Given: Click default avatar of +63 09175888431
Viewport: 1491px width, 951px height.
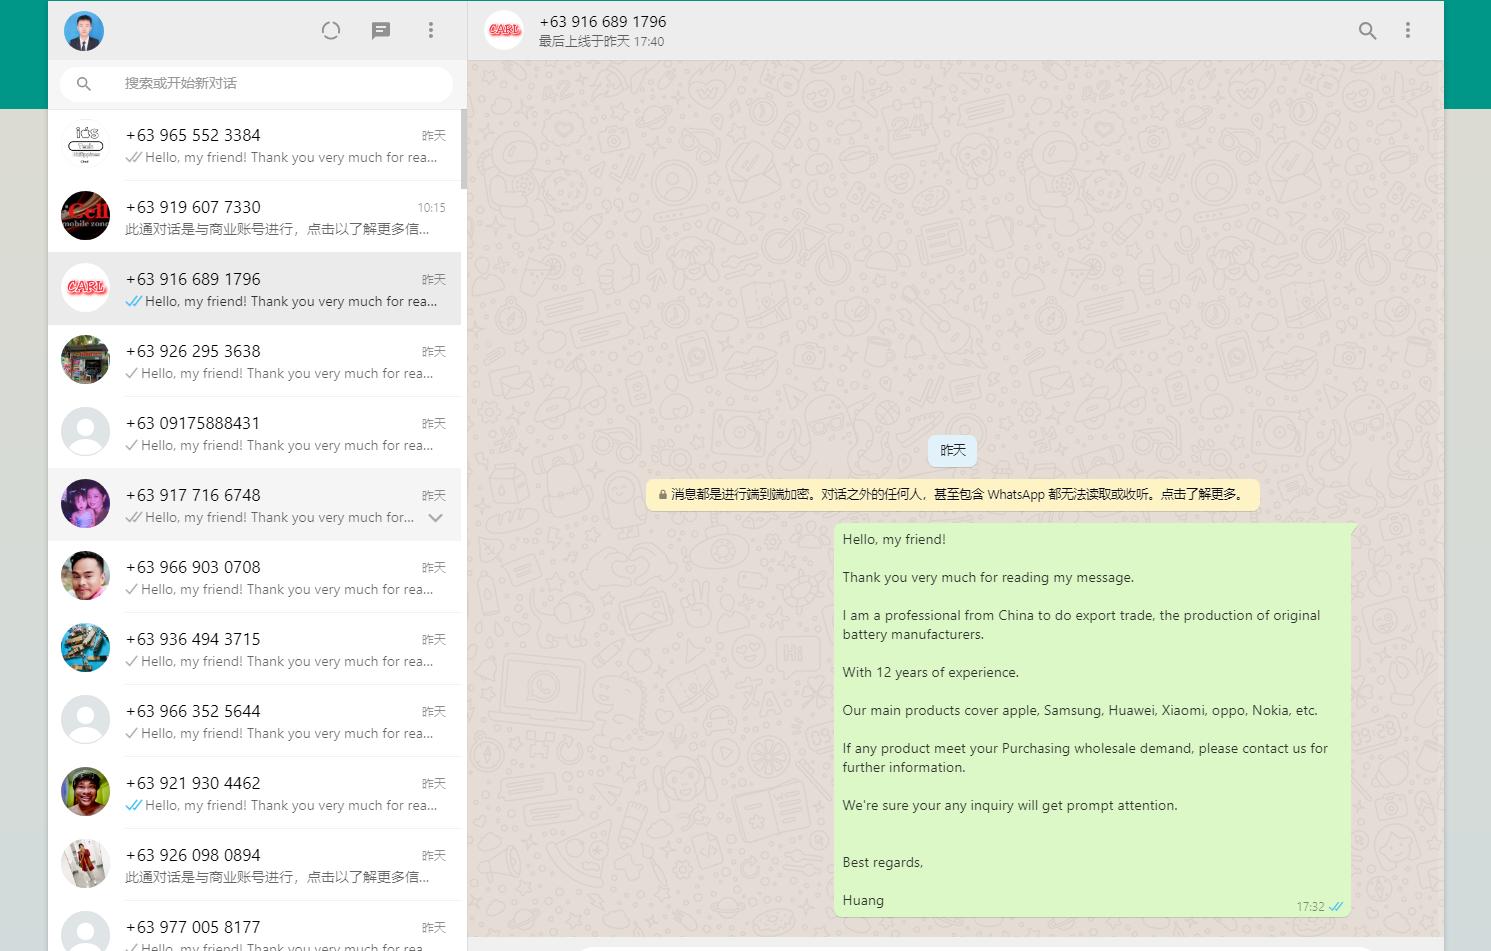Looking at the screenshot, I should 85,433.
